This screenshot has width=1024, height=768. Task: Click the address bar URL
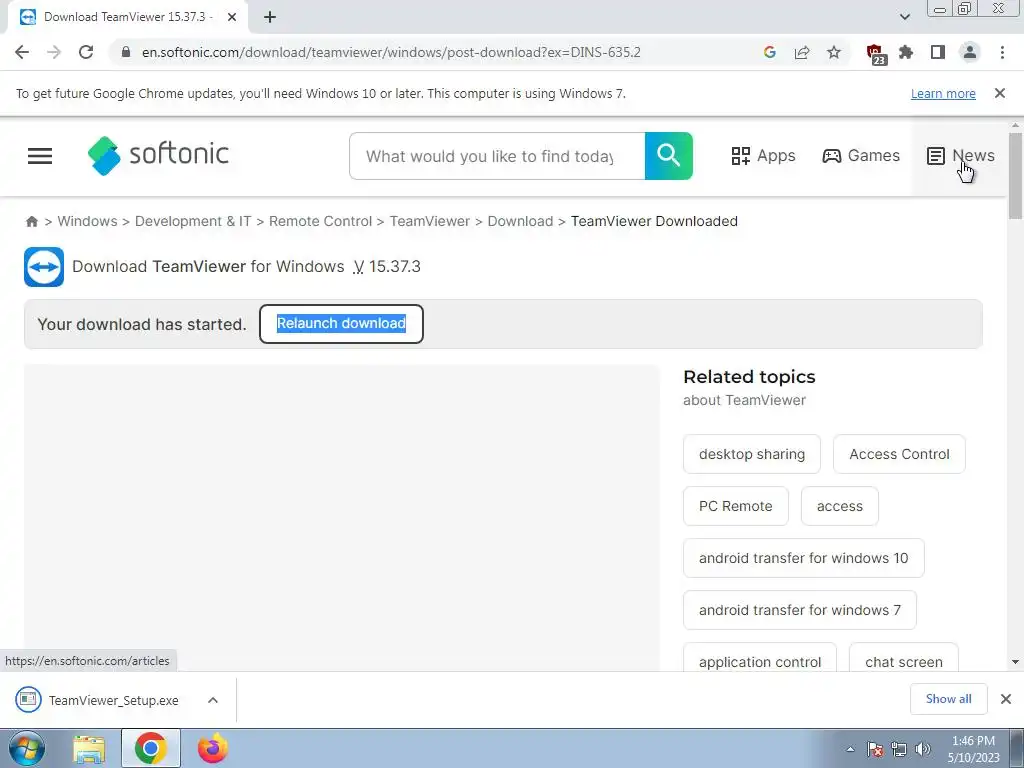point(391,52)
